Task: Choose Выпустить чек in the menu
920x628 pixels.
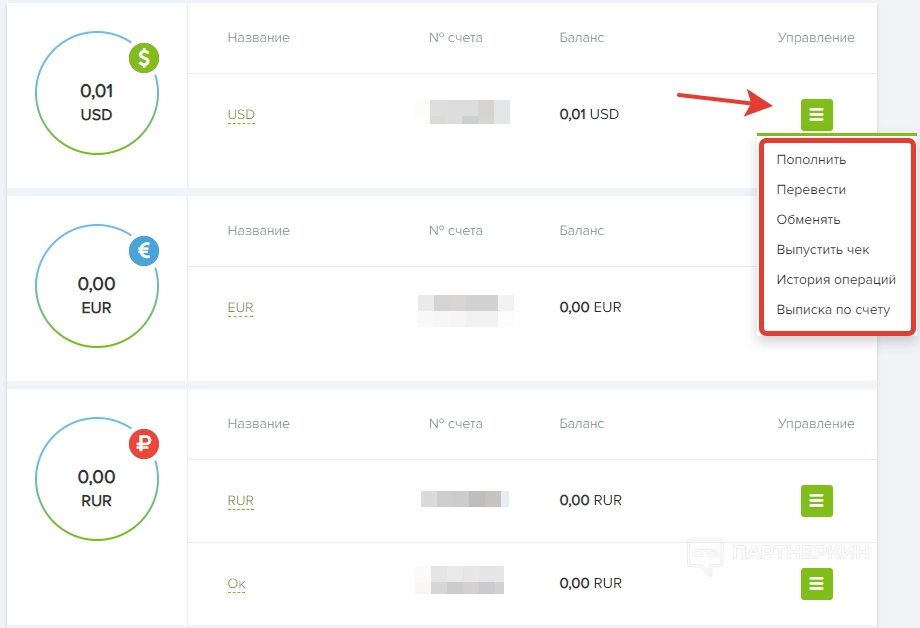Action: pos(823,249)
